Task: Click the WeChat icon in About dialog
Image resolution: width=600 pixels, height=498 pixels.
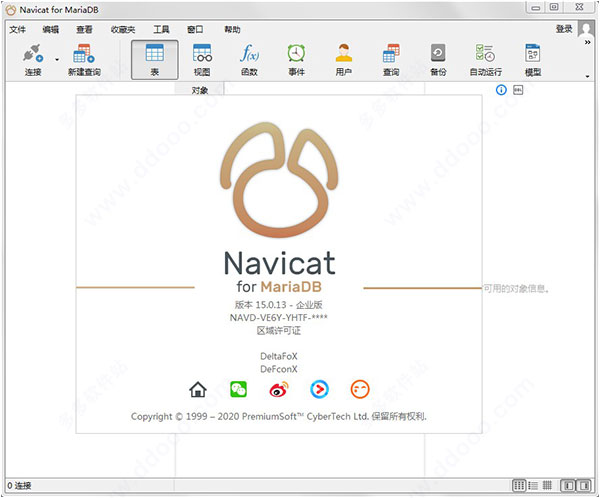Action: (x=238, y=390)
